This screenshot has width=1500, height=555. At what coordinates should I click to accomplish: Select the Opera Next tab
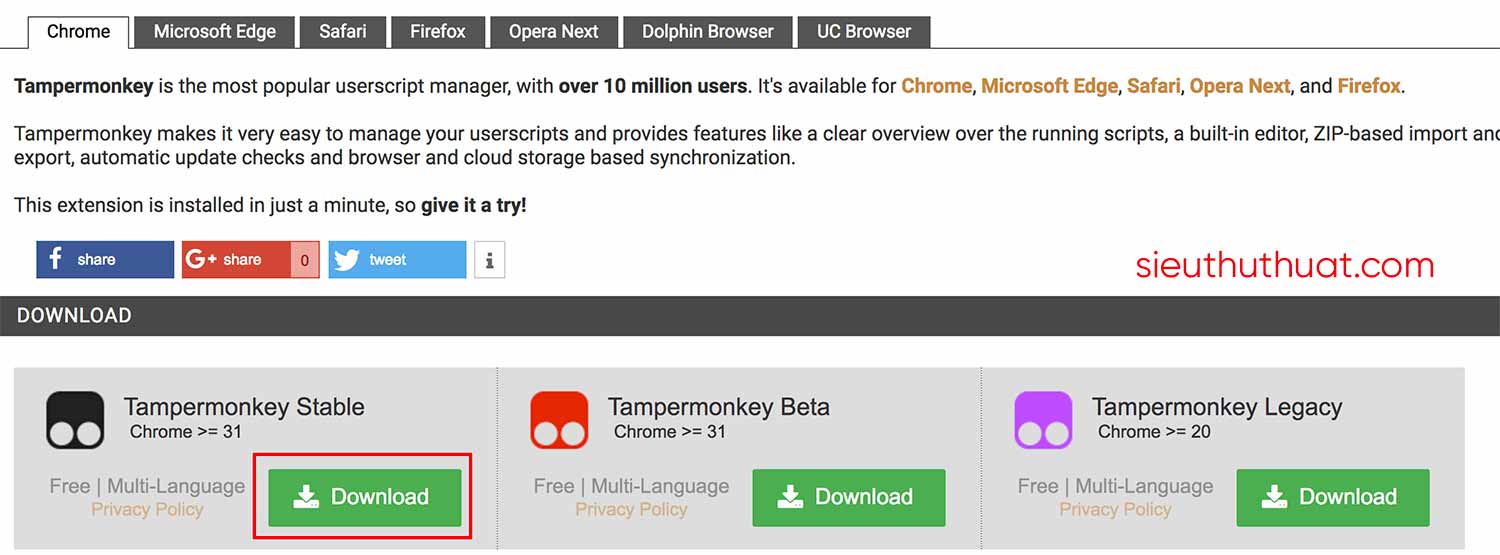pos(553,32)
